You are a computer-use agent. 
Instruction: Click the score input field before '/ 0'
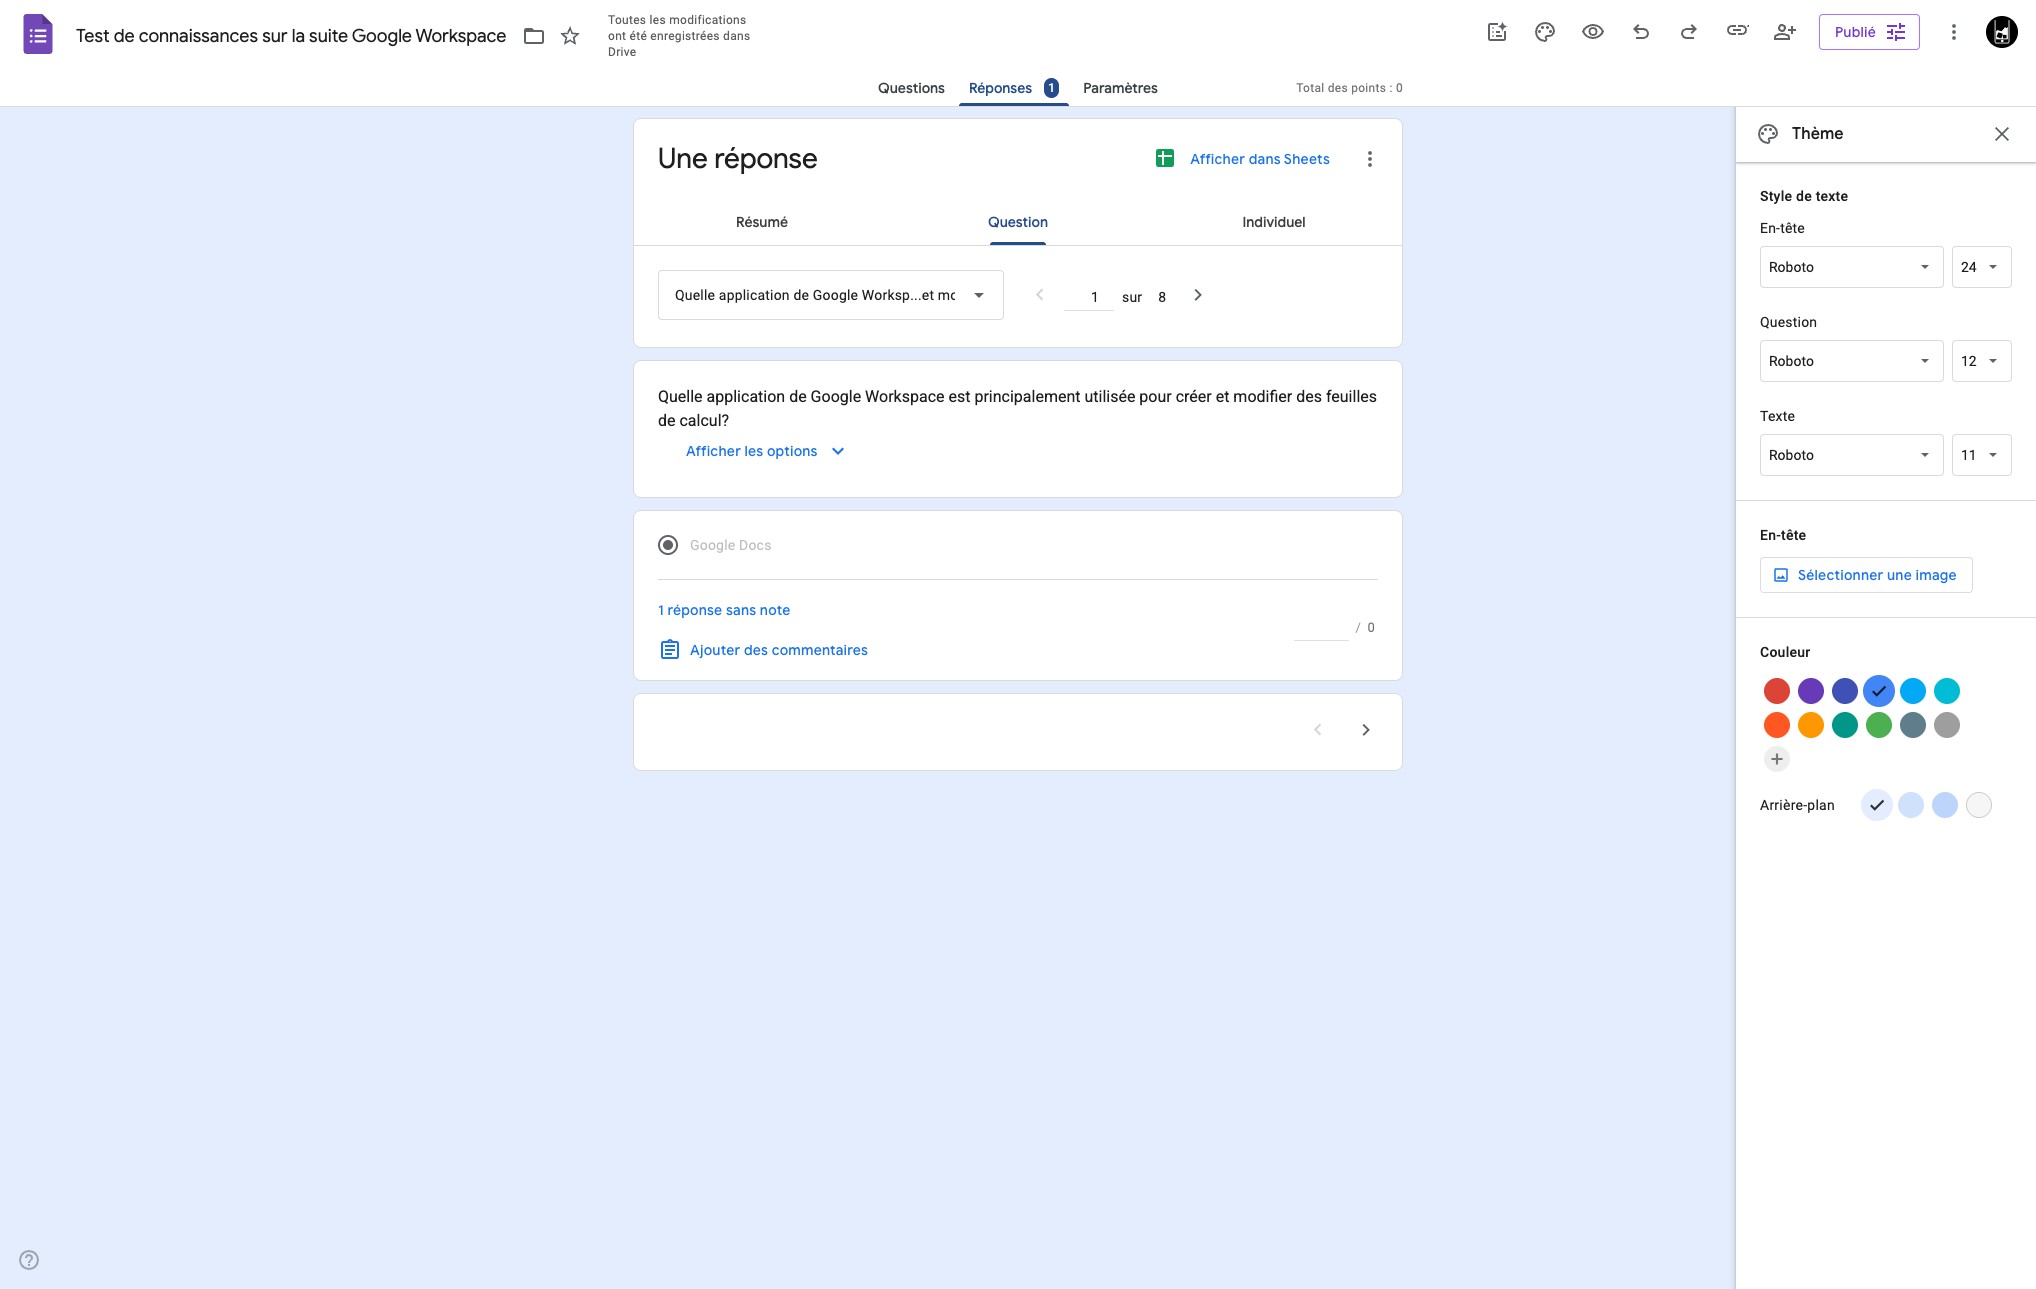click(x=1321, y=627)
